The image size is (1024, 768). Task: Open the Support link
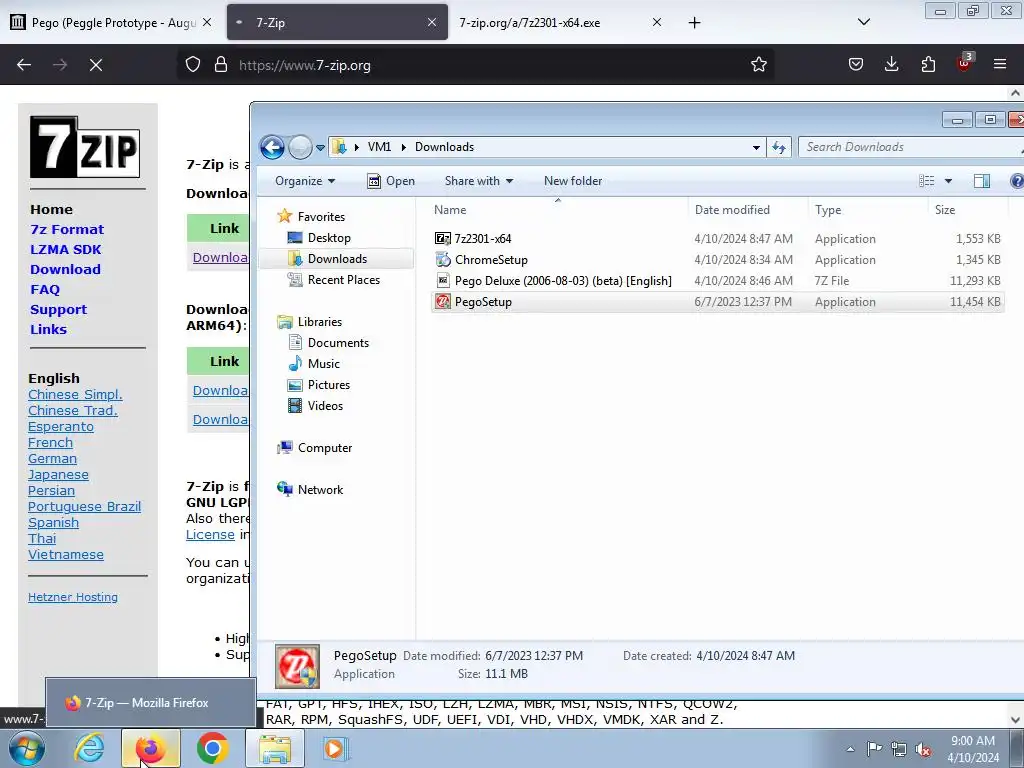[58, 310]
